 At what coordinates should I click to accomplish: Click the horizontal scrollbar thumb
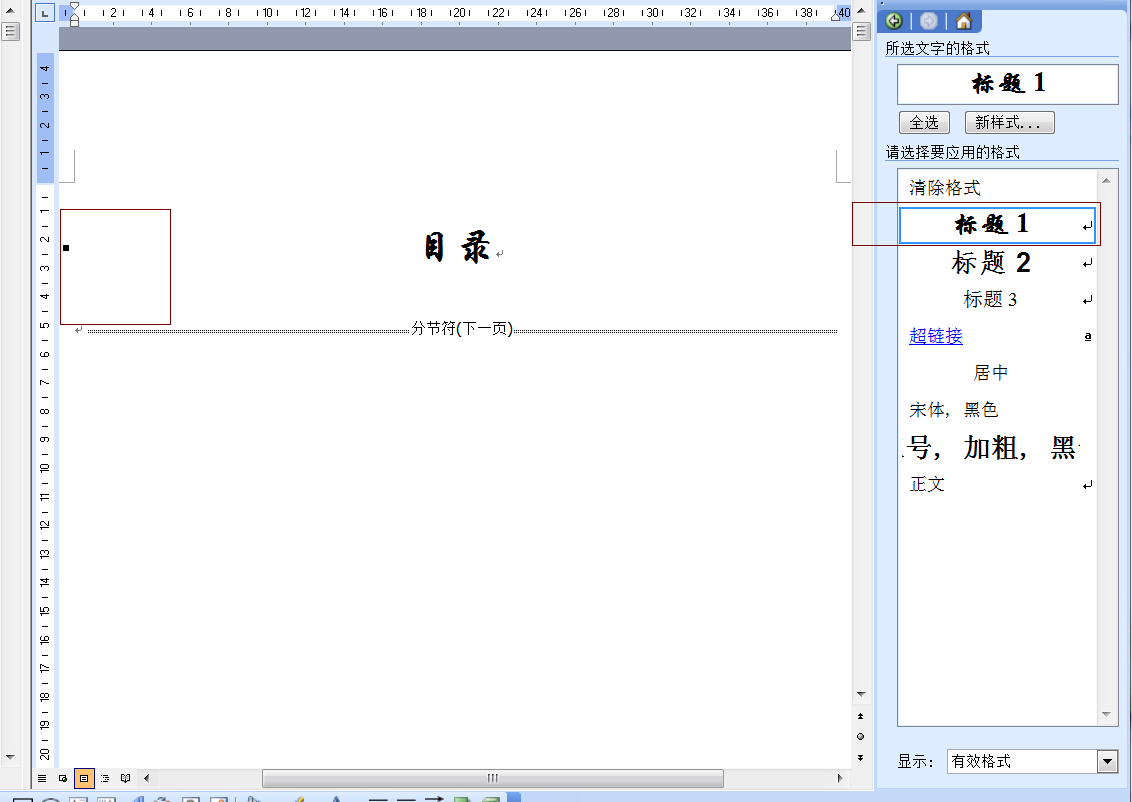pyautogui.click(x=493, y=778)
